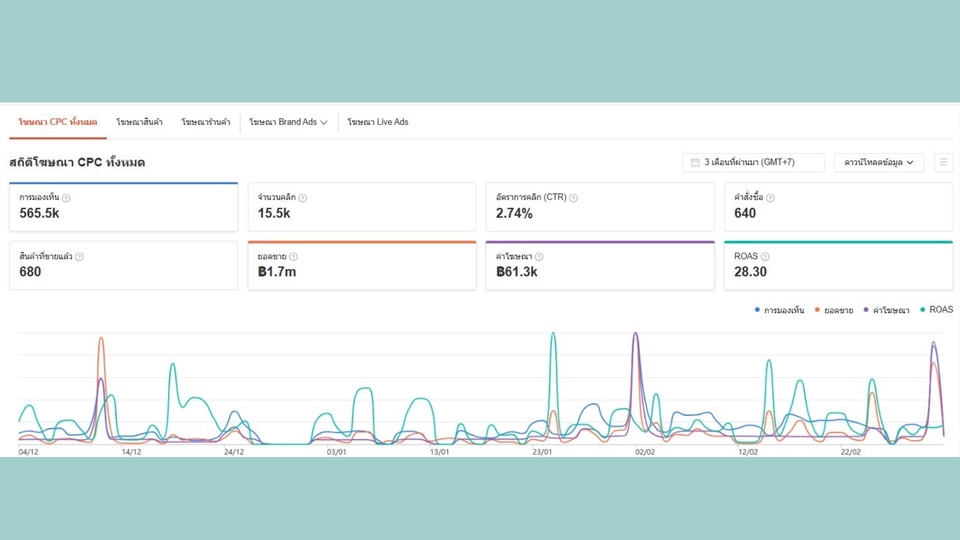Click the info icon beside สินค้าที่ขายแล้ว
Image resolution: width=960 pixels, height=540 pixels.
[79, 257]
